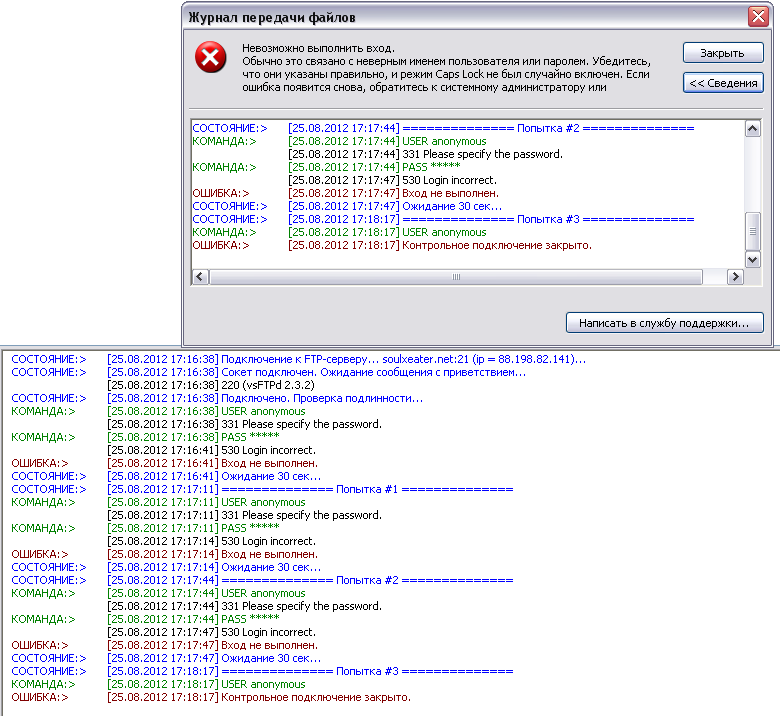
Task: Select lower log line '17:18:17] Попытка #3'
Action: point(262,671)
